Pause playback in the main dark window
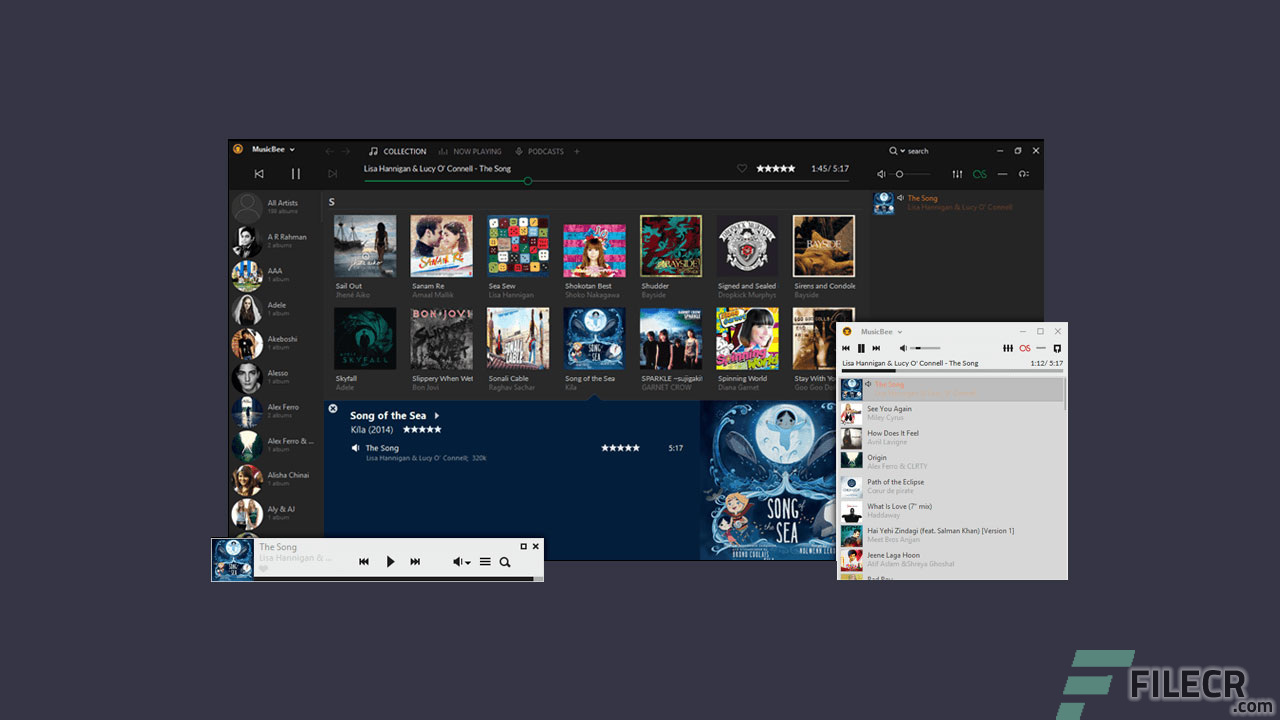 pos(296,174)
